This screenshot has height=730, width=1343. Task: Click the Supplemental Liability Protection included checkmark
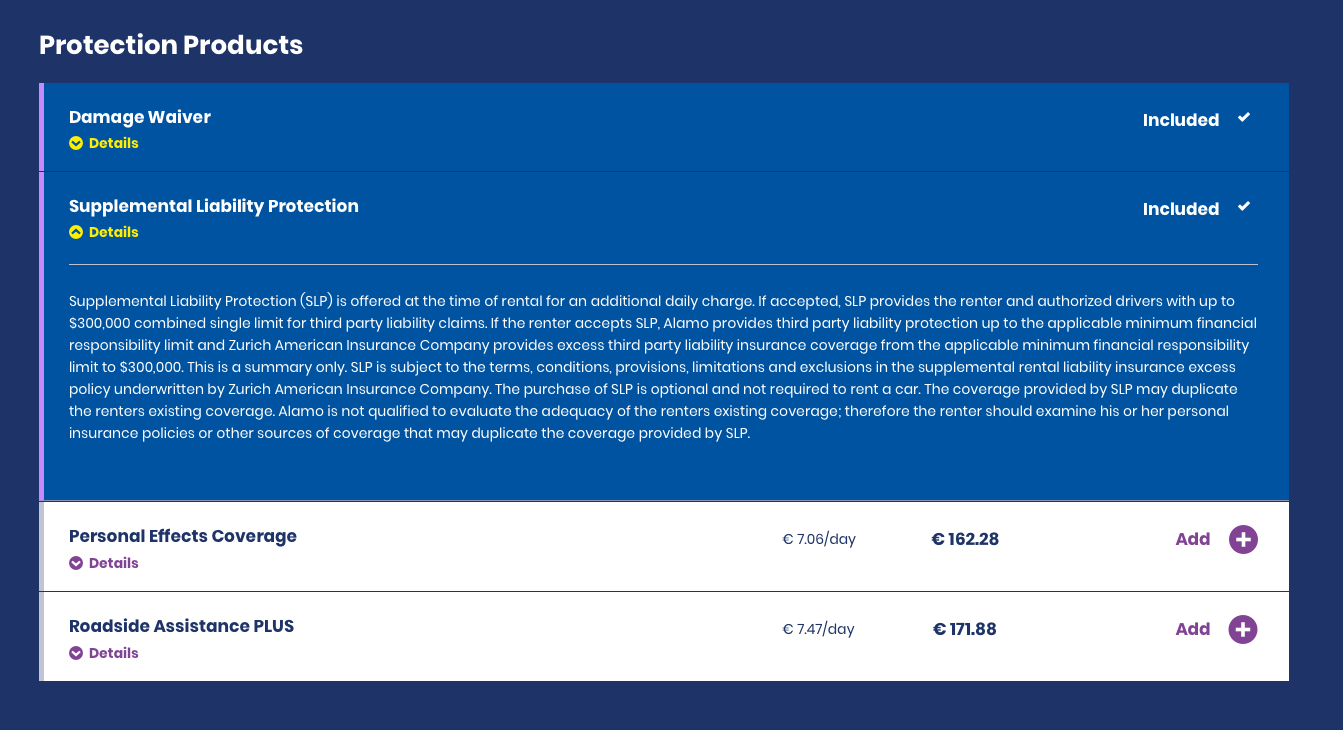pyautogui.click(x=1244, y=207)
